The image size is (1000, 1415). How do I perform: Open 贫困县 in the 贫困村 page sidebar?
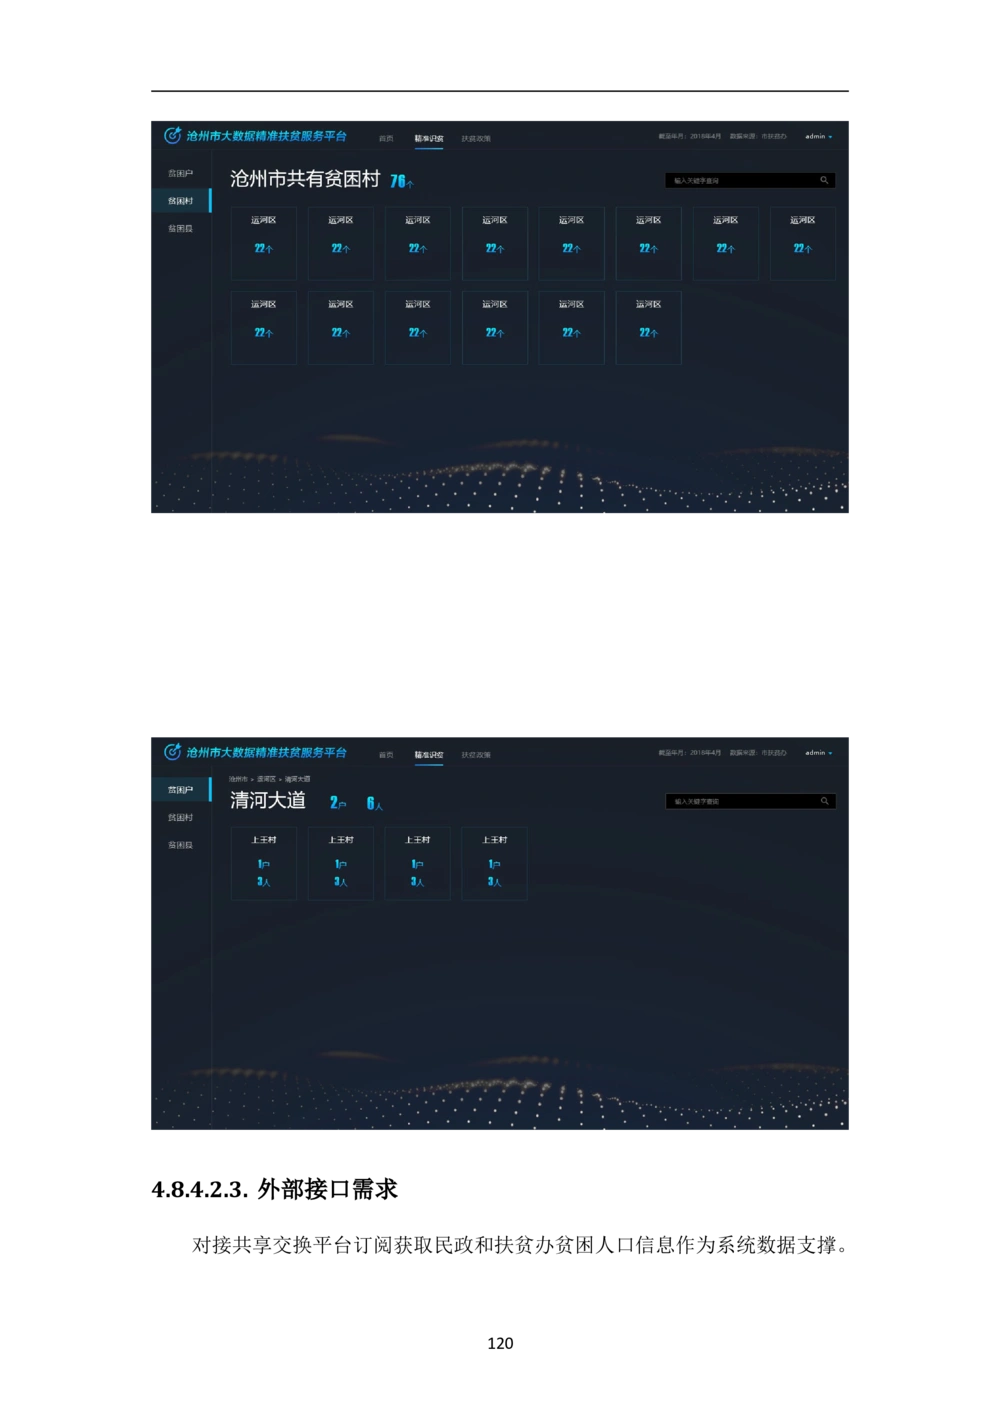point(181,229)
